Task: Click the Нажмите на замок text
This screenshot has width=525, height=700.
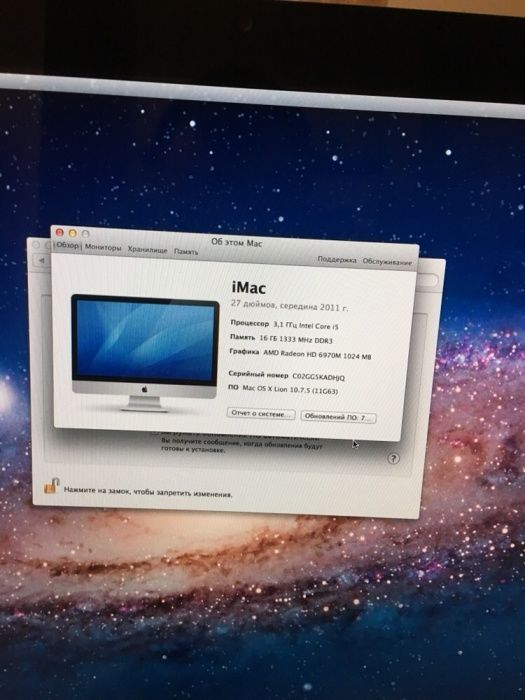Action: point(148,492)
